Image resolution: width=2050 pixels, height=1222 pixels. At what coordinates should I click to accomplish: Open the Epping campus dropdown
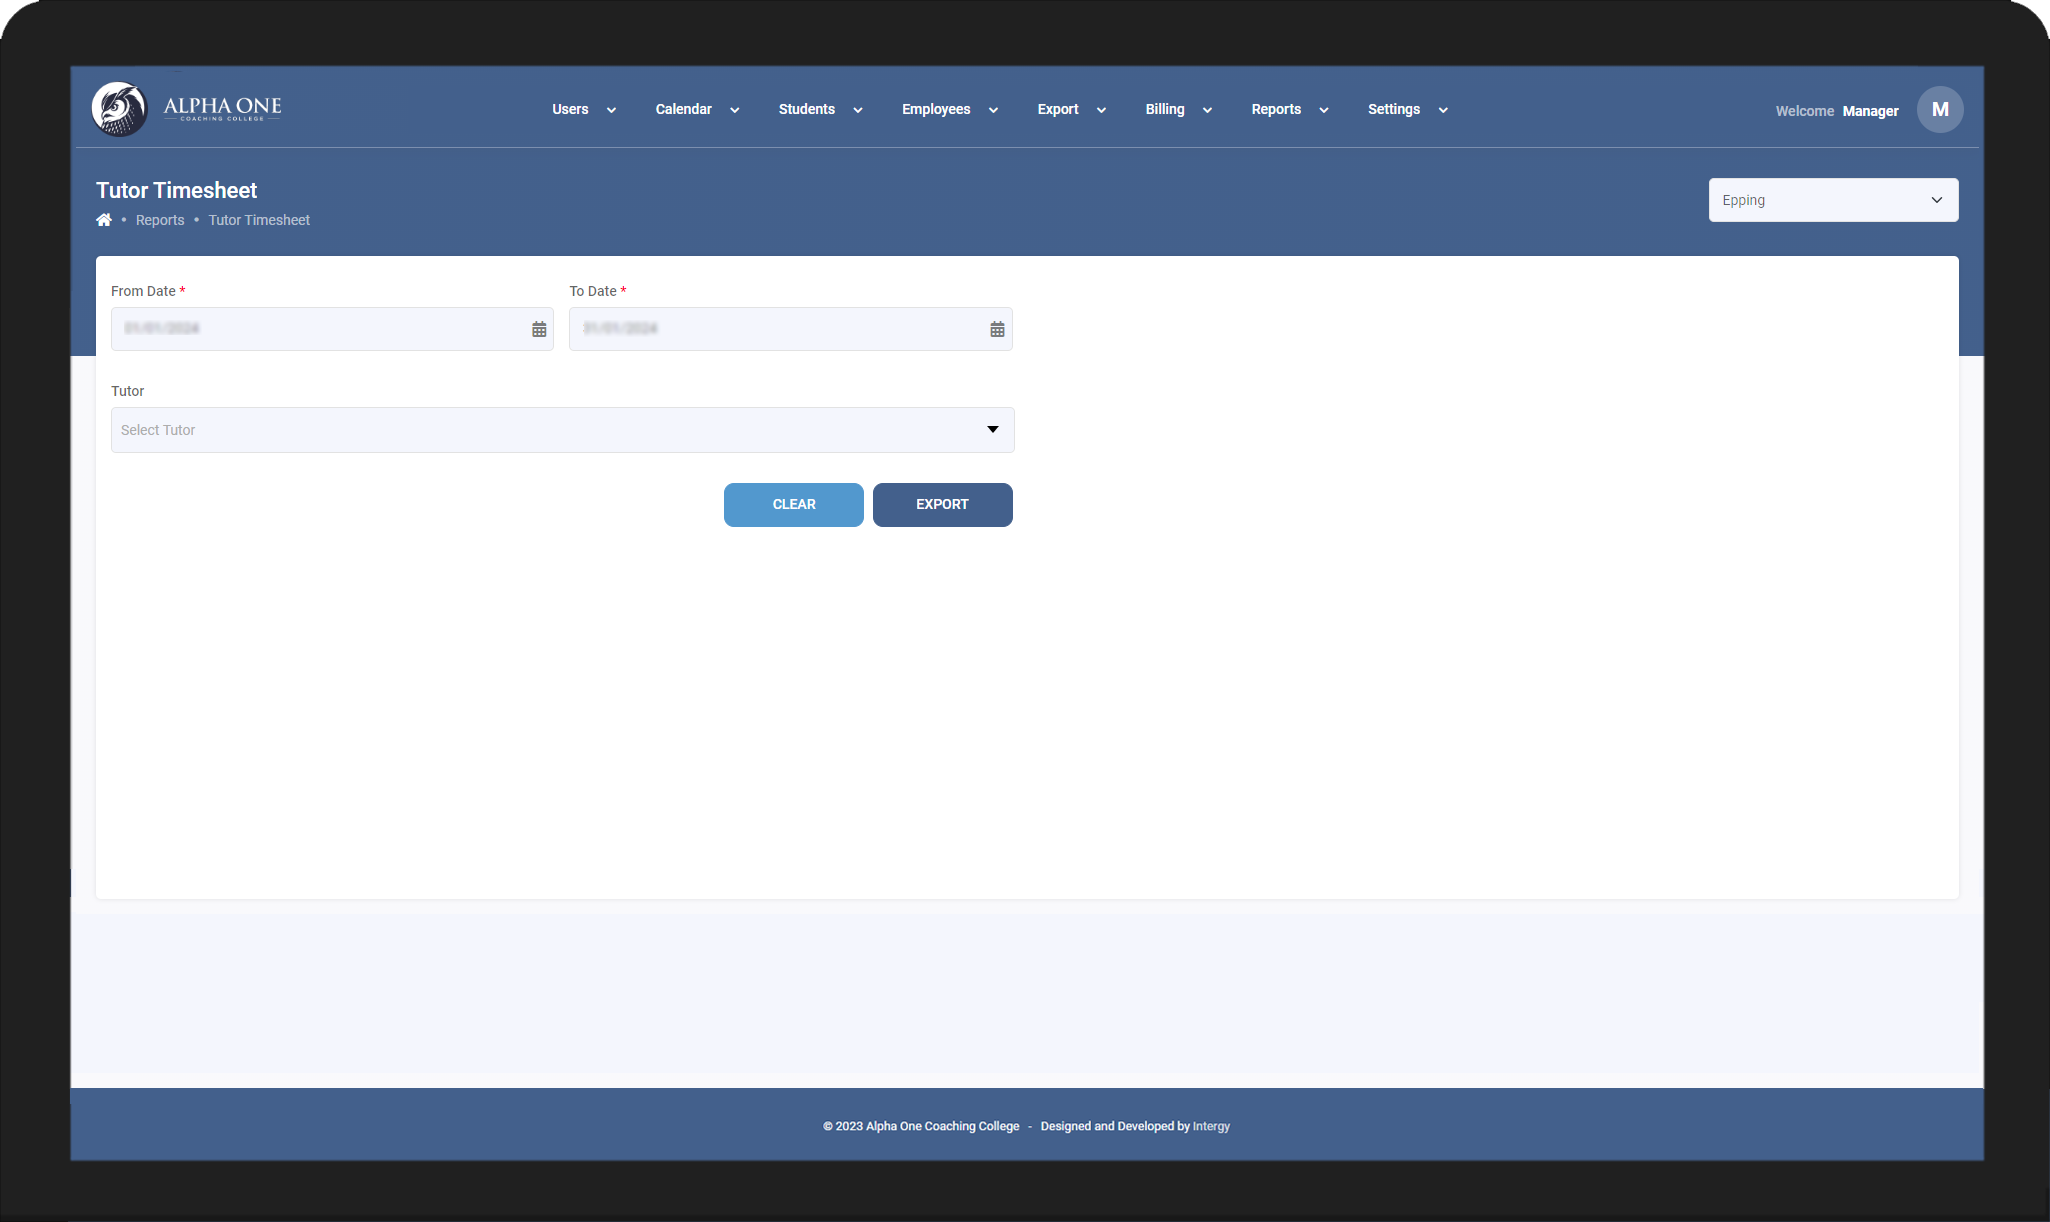(1833, 200)
